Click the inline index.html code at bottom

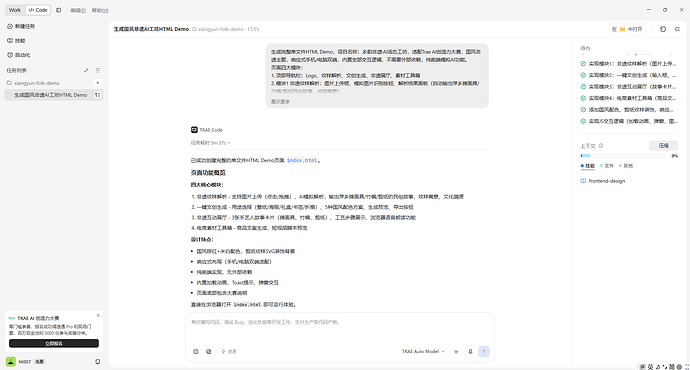coord(247,304)
